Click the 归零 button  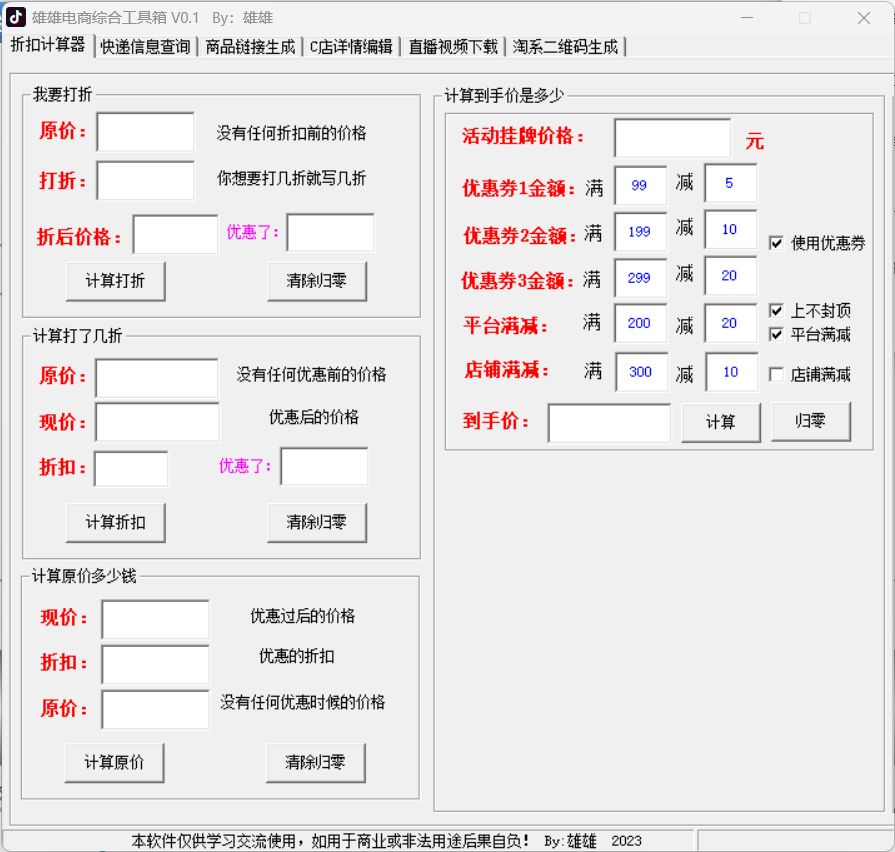click(811, 421)
